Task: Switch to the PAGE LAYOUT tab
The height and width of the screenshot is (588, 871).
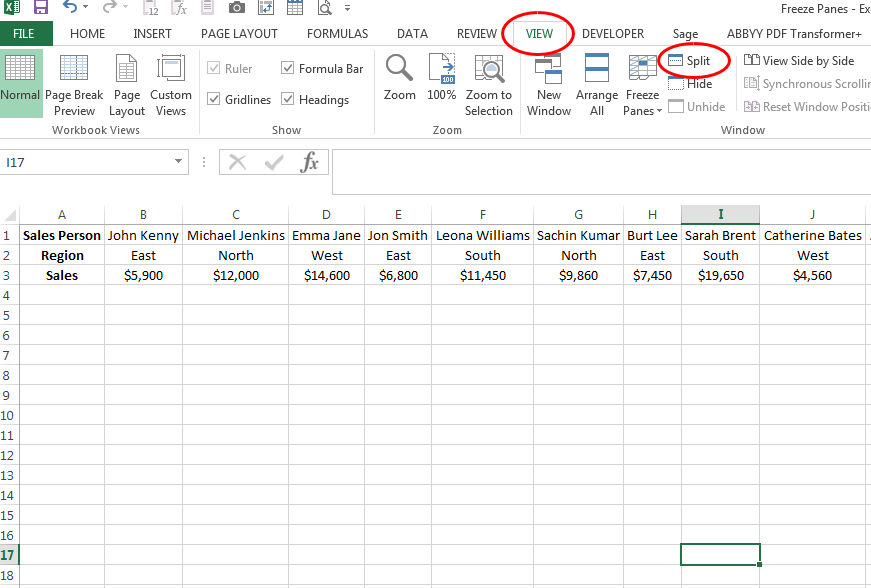Action: [x=239, y=34]
